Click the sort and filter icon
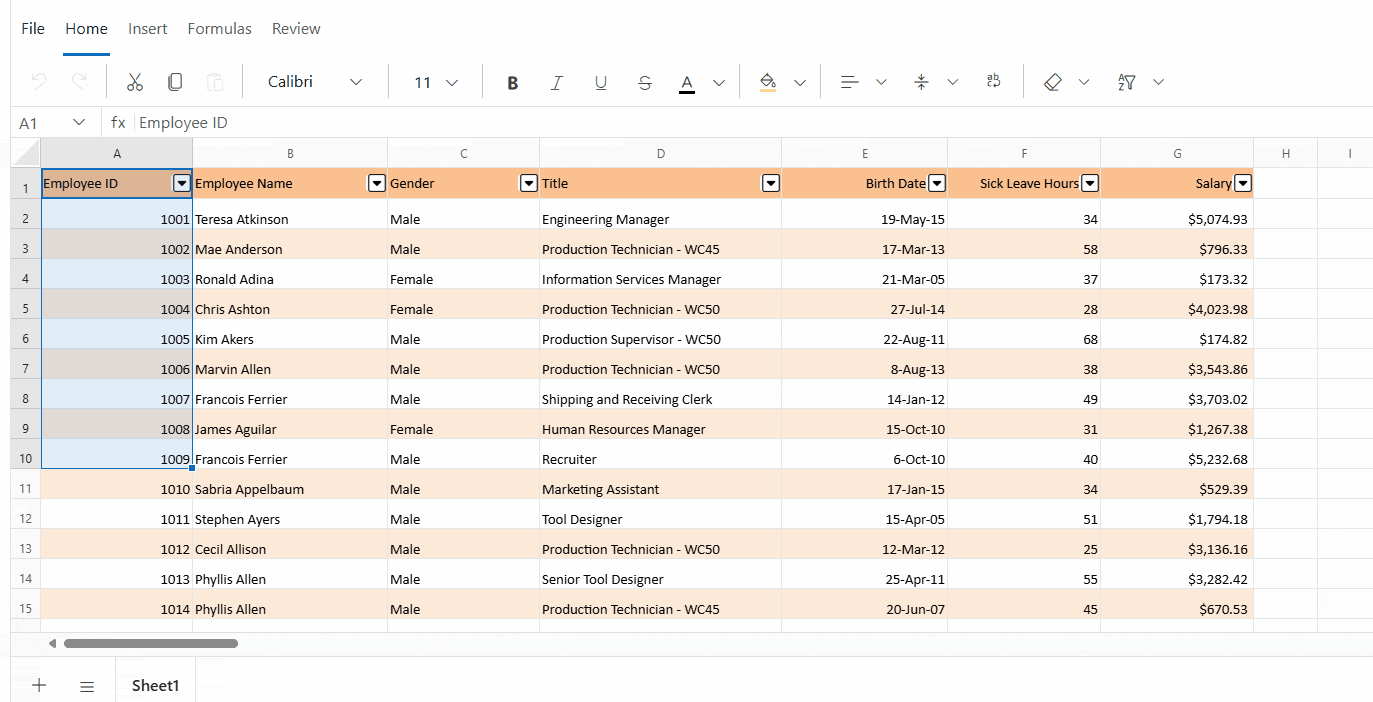The width and height of the screenshot is (1373, 702). tap(1127, 82)
